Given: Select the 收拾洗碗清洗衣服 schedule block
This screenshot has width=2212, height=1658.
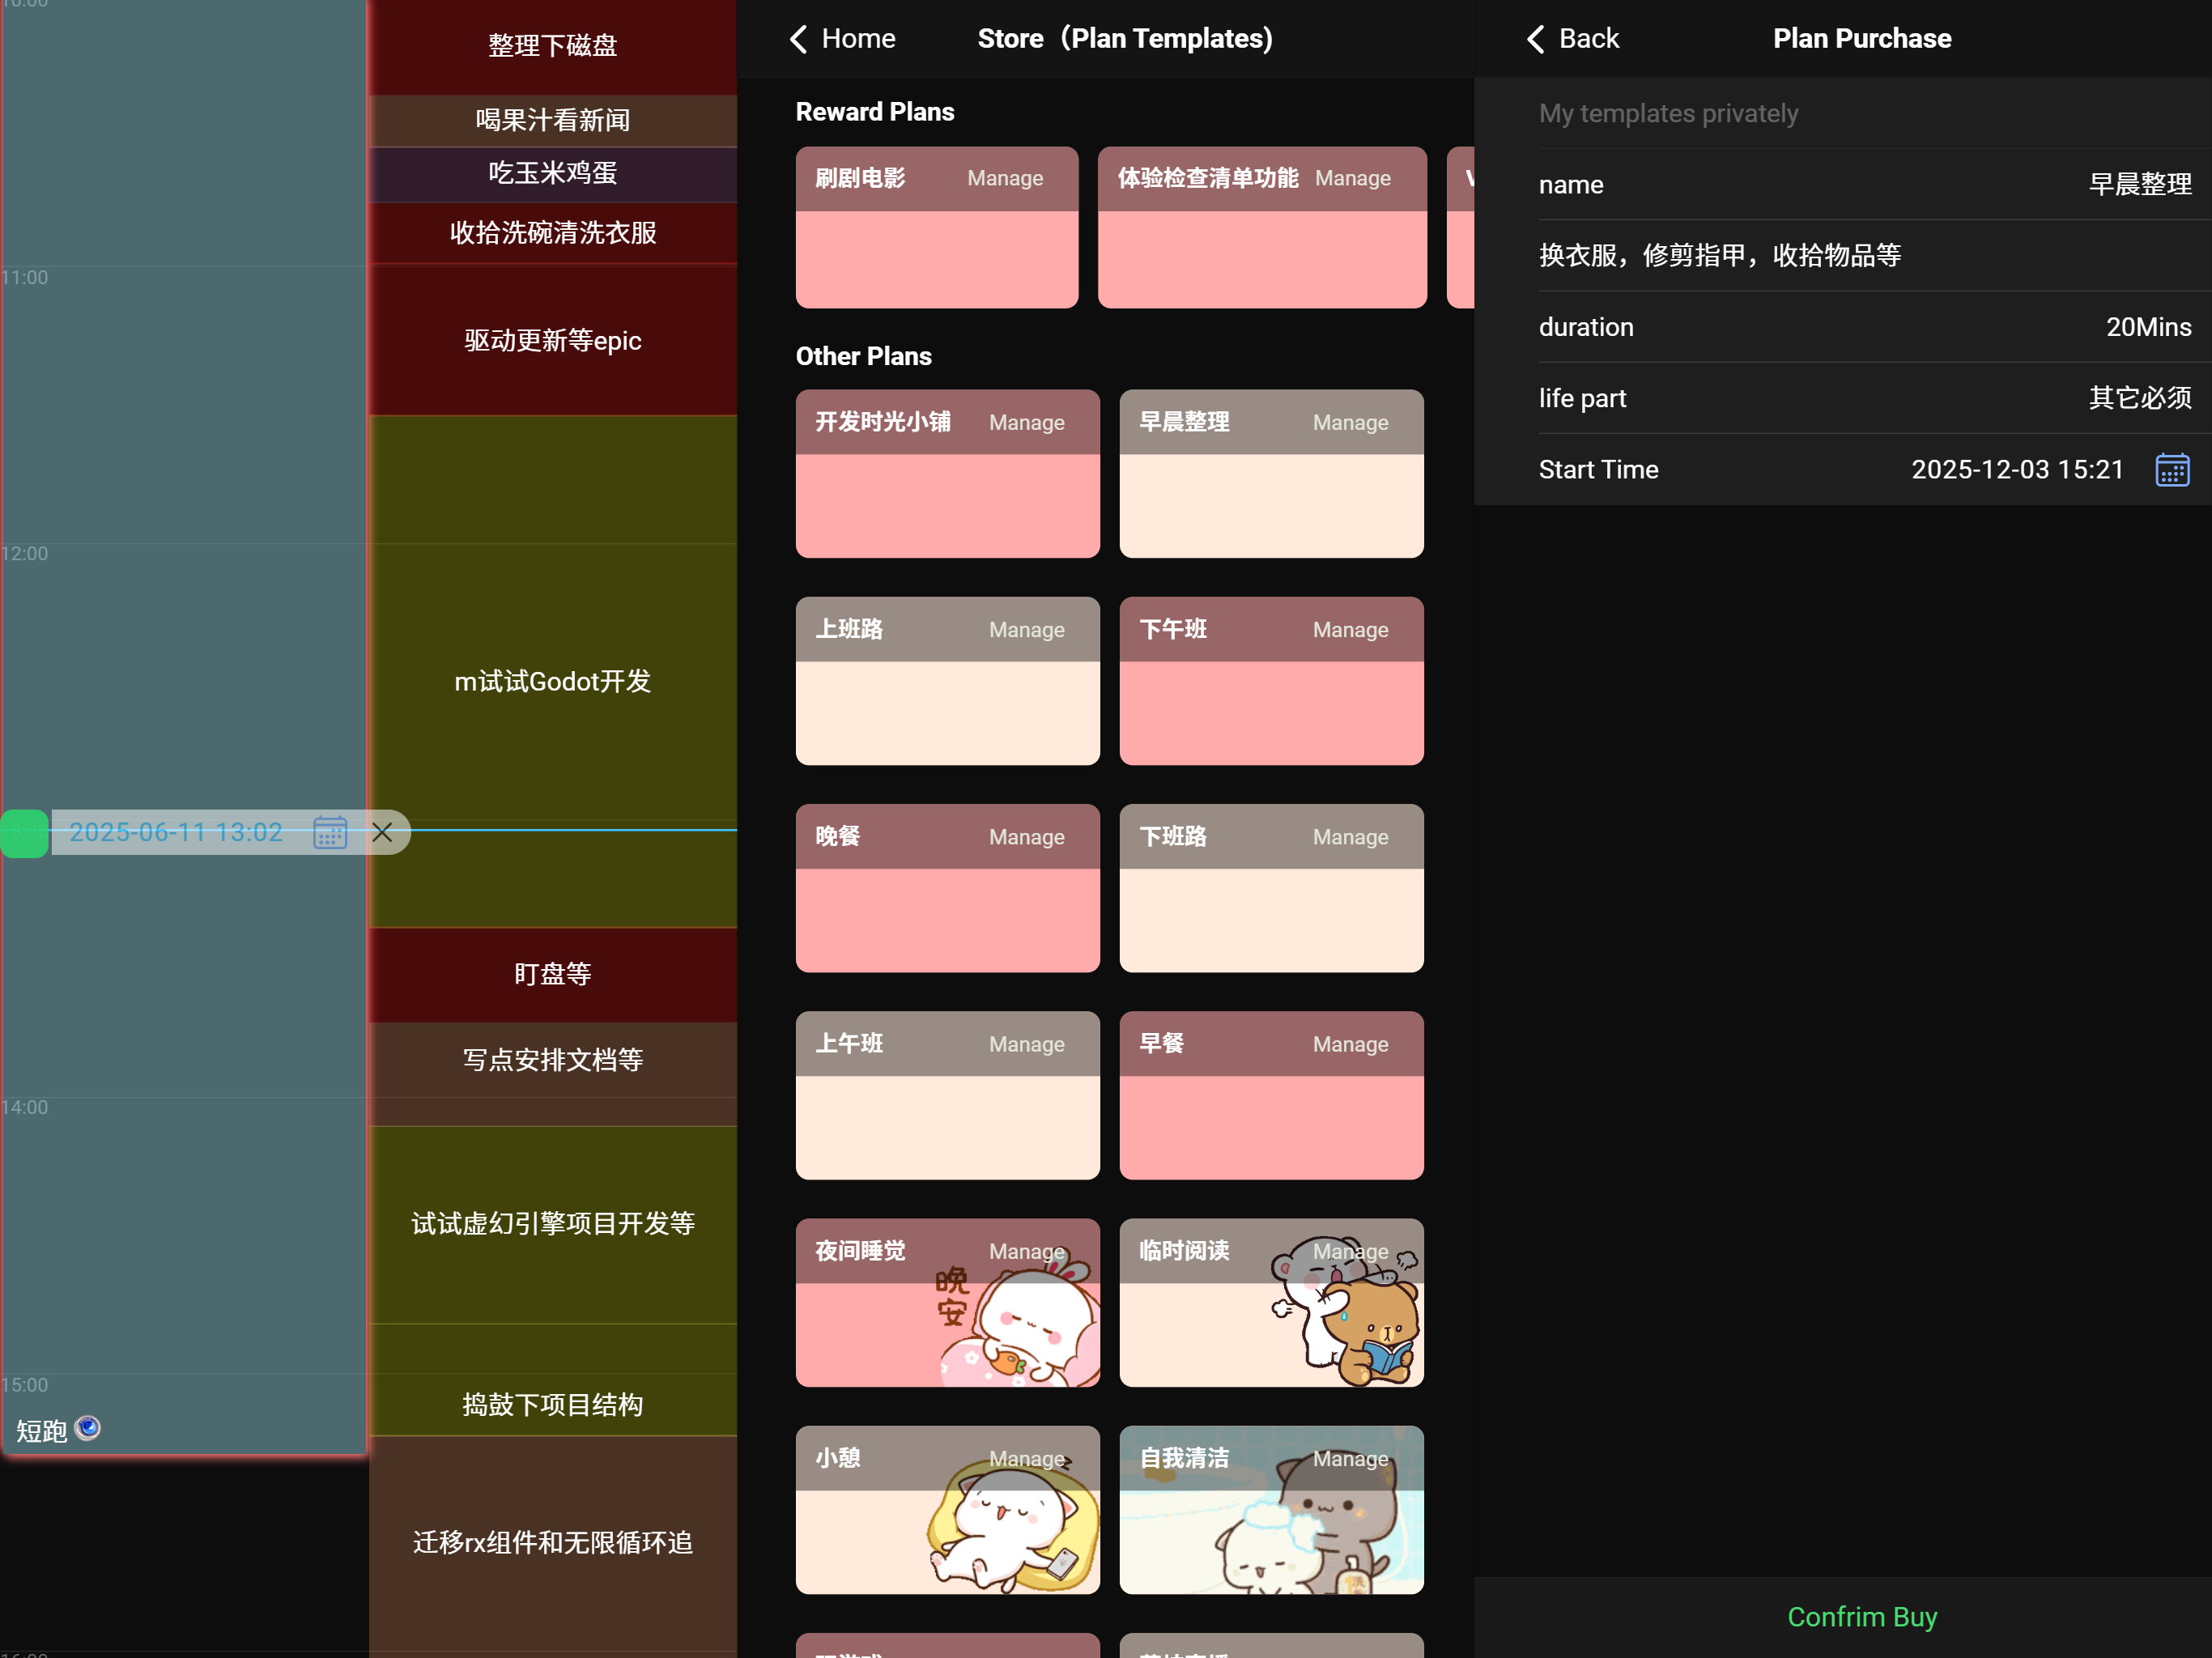Looking at the screenshot, I should click(x=553, y=233).
